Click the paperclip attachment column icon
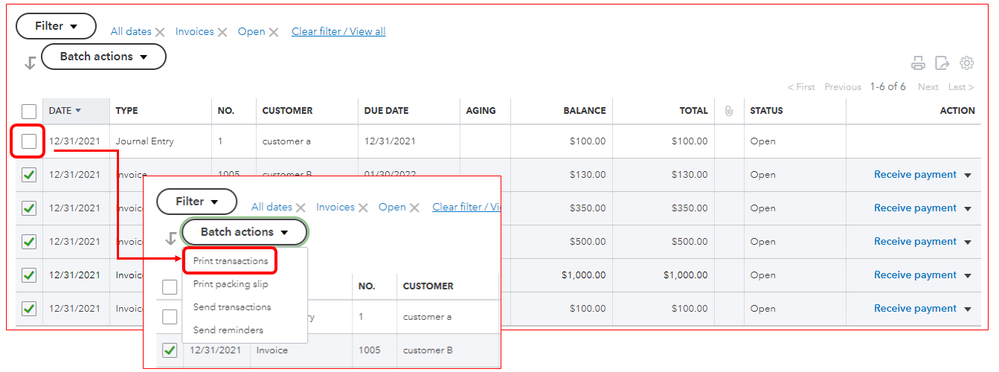 click(x=729, y=111)
